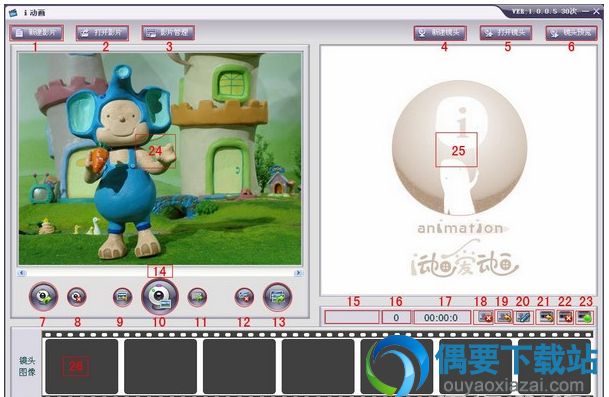Click the frame count field showing 0
Screen dimensions: 609x397
point(396,317)
